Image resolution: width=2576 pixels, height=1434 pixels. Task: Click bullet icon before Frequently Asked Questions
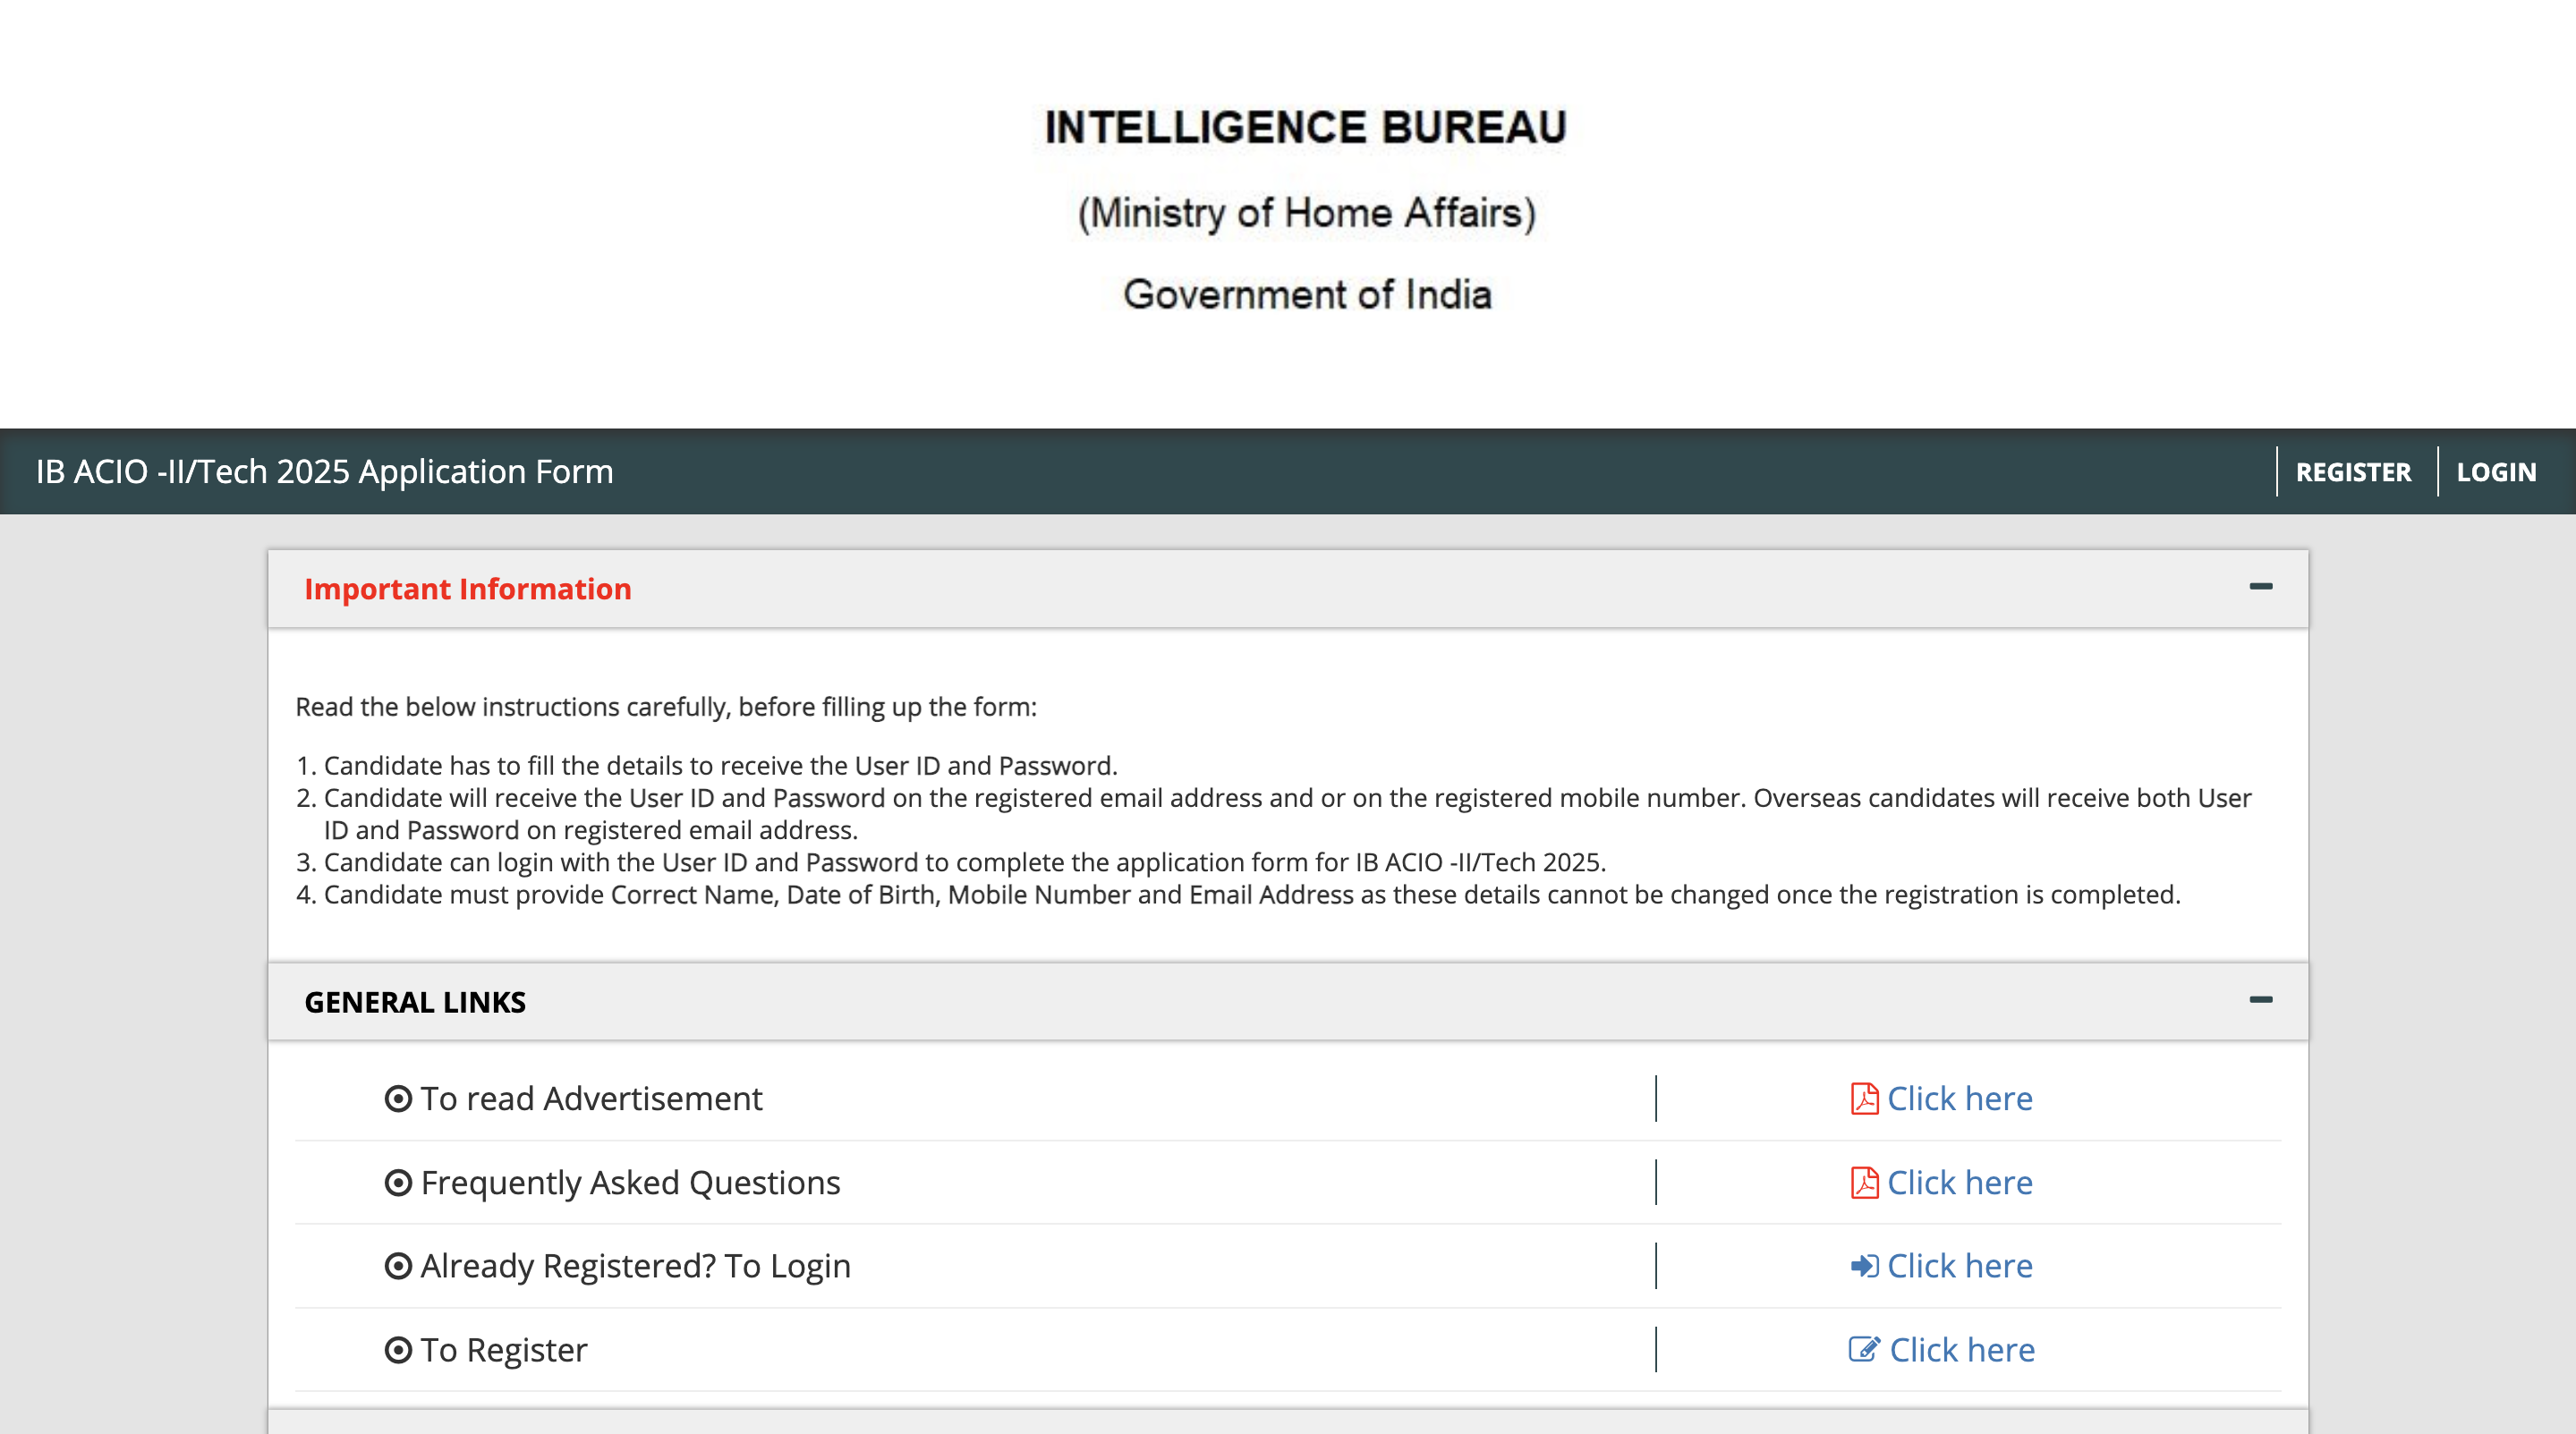[398, 1182]
